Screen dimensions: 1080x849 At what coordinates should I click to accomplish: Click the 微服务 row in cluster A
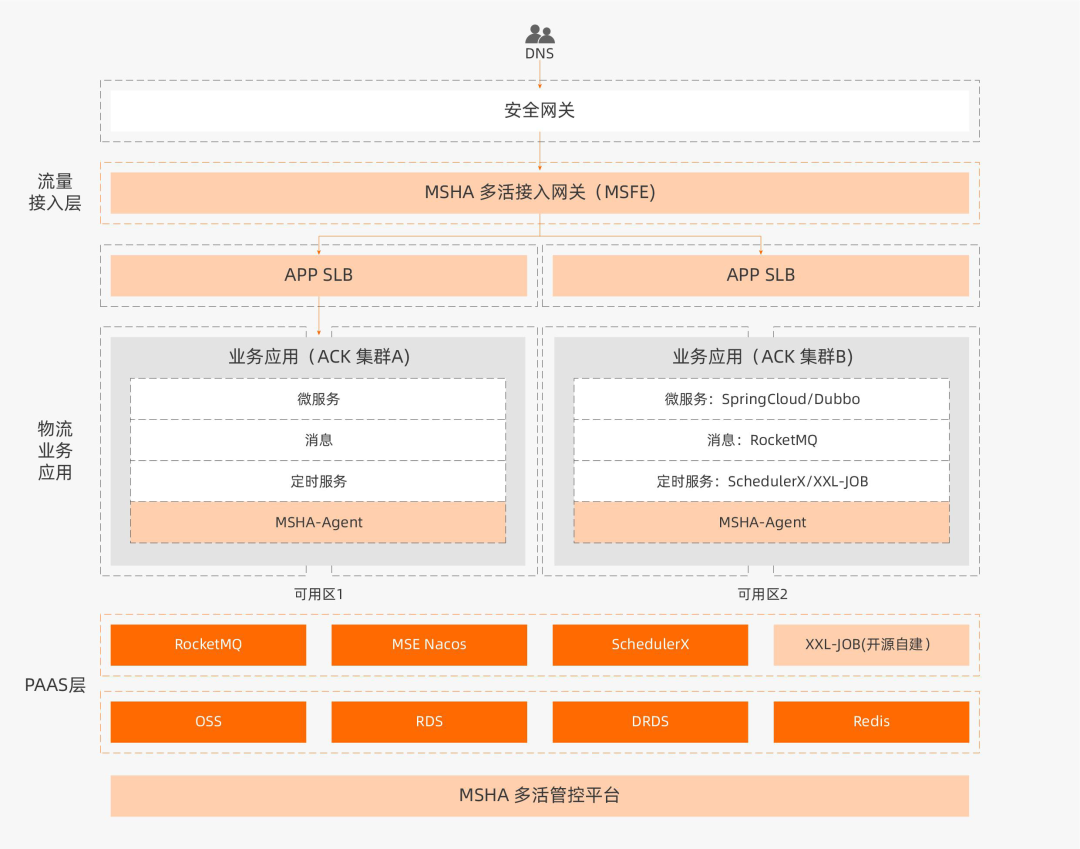pos(318,399)
